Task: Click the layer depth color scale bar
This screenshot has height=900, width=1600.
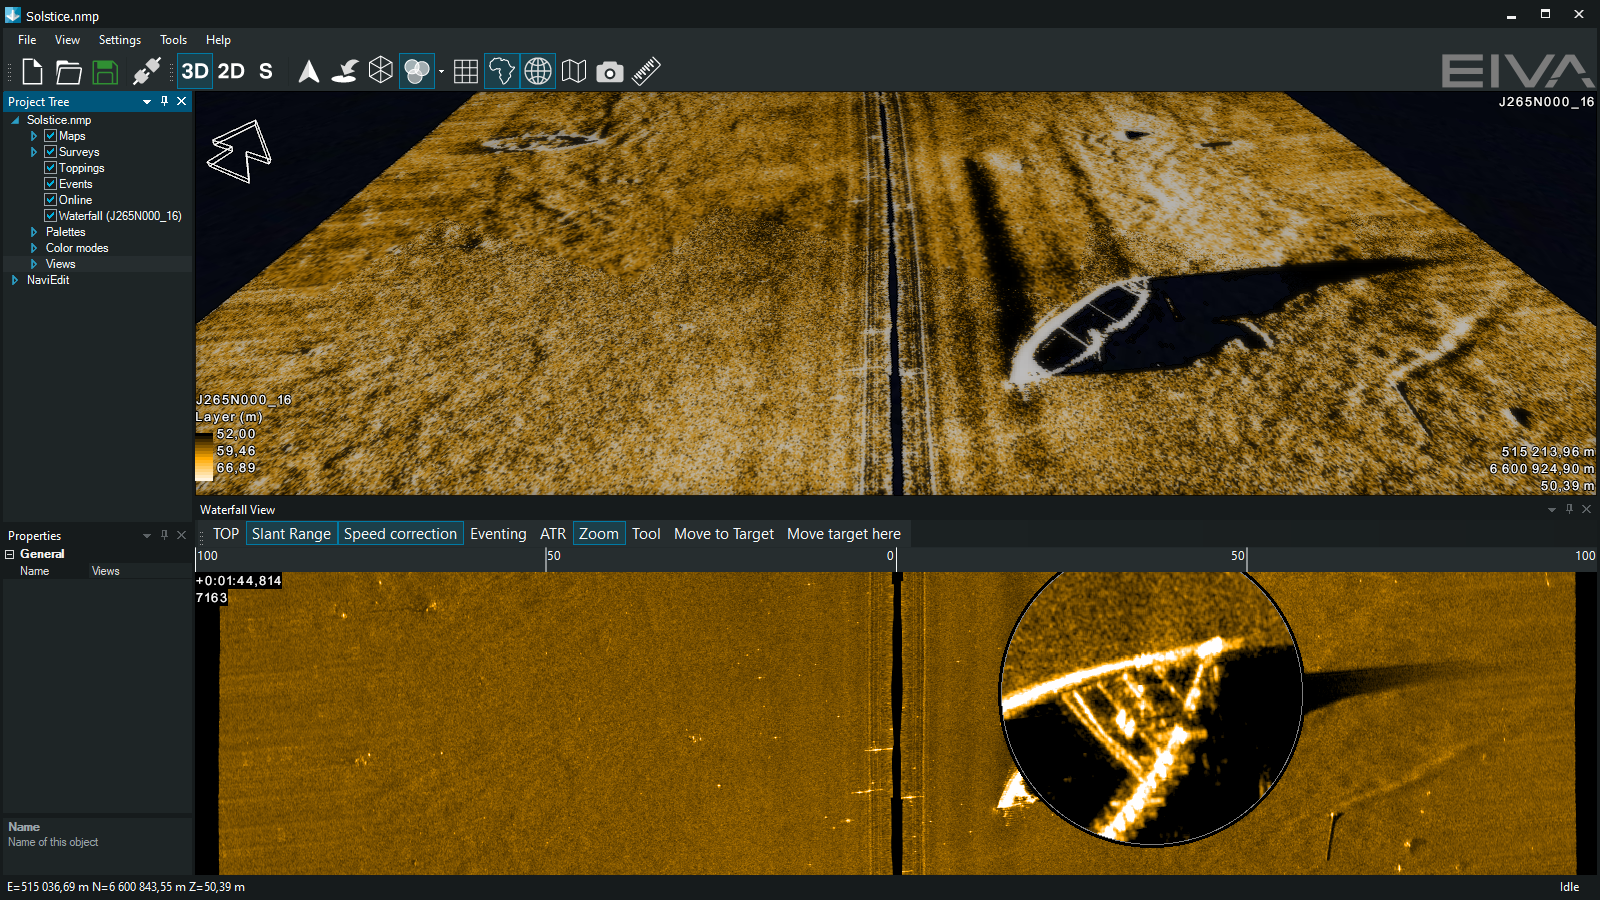Action: [204, 455]
